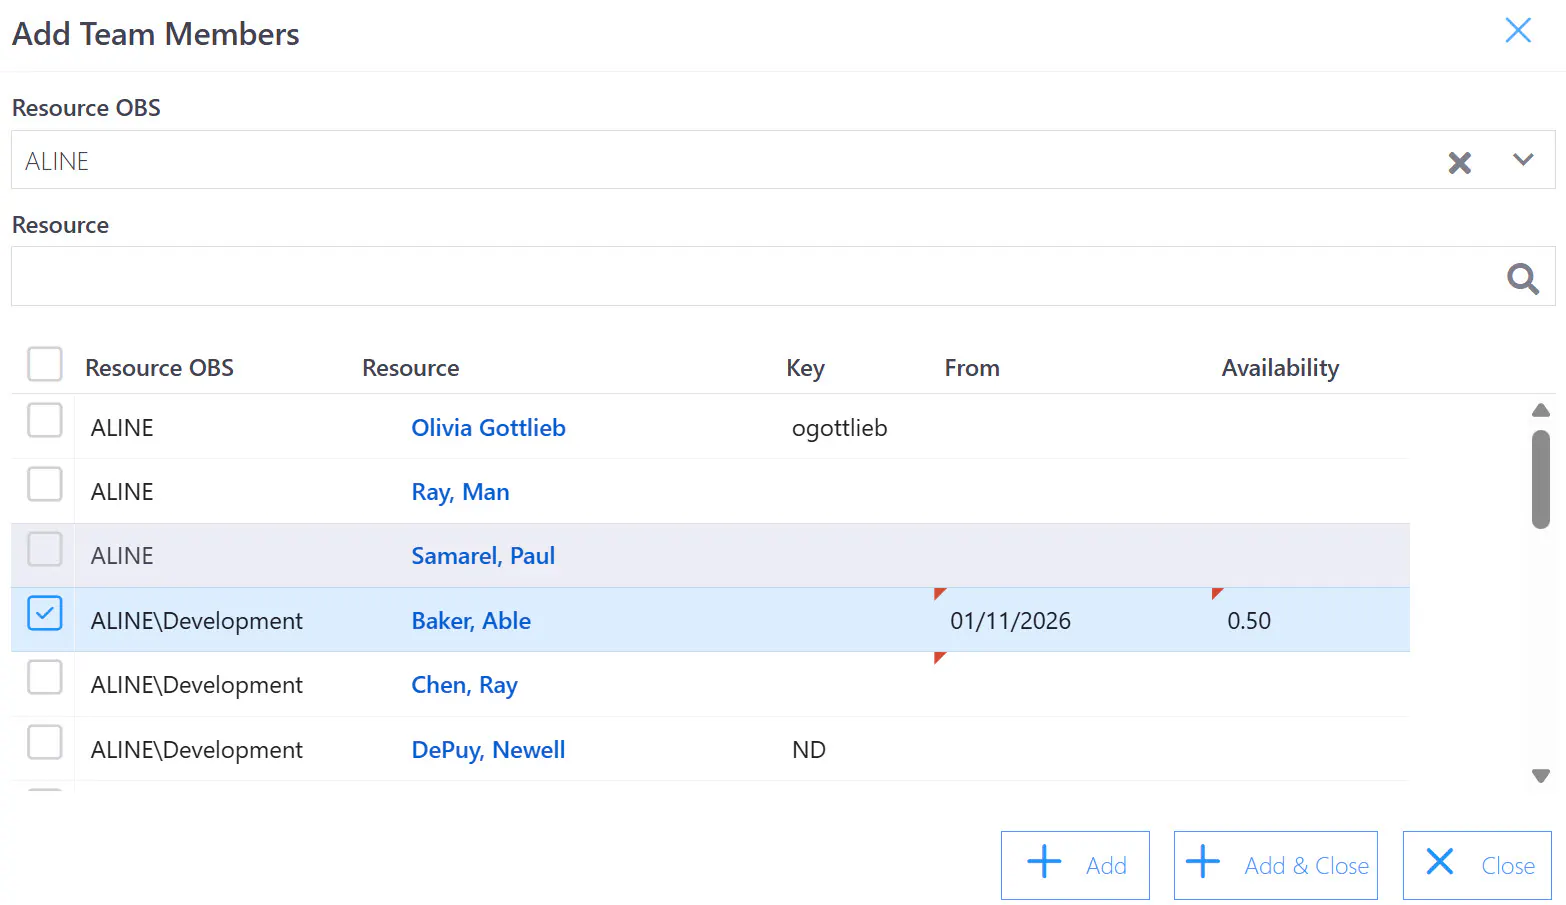Click the From column header
Viewport: 1566px width, 905px height.
(x=972, y=368)
